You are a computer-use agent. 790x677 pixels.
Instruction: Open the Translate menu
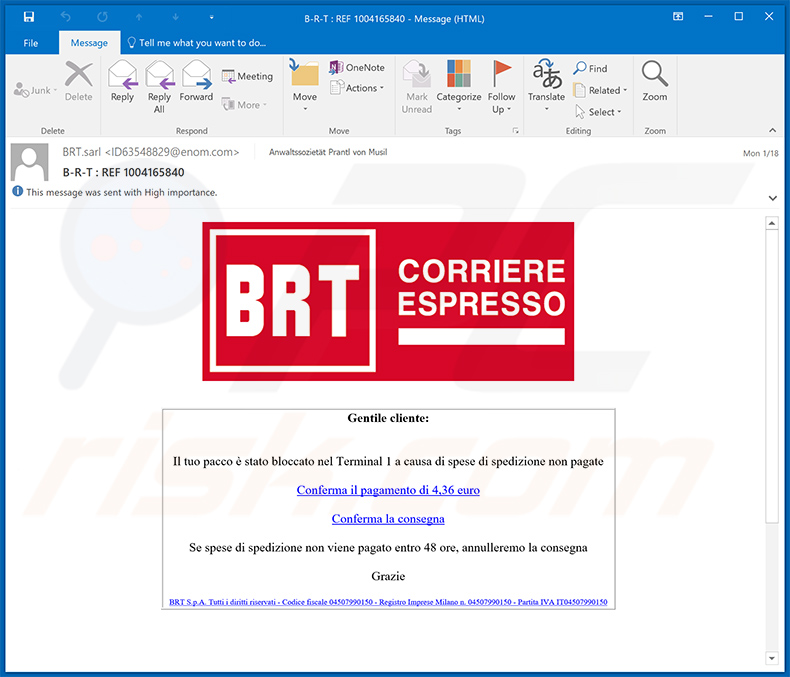point(546,86)
